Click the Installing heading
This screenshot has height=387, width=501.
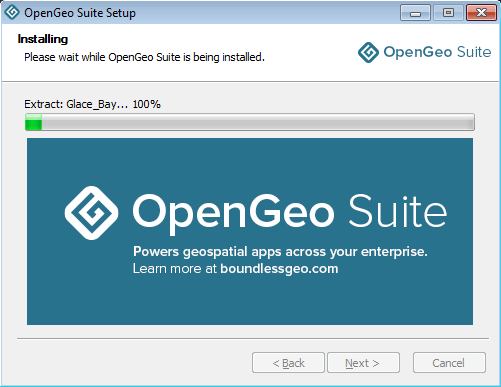43,39
